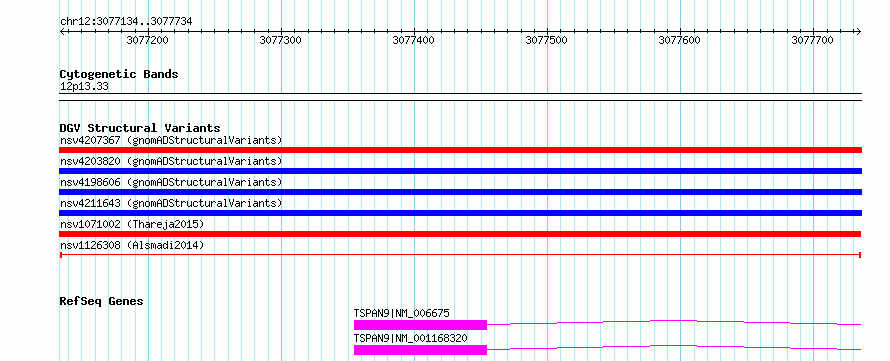Click the 3077200 ruler position label

click(148, 40)
